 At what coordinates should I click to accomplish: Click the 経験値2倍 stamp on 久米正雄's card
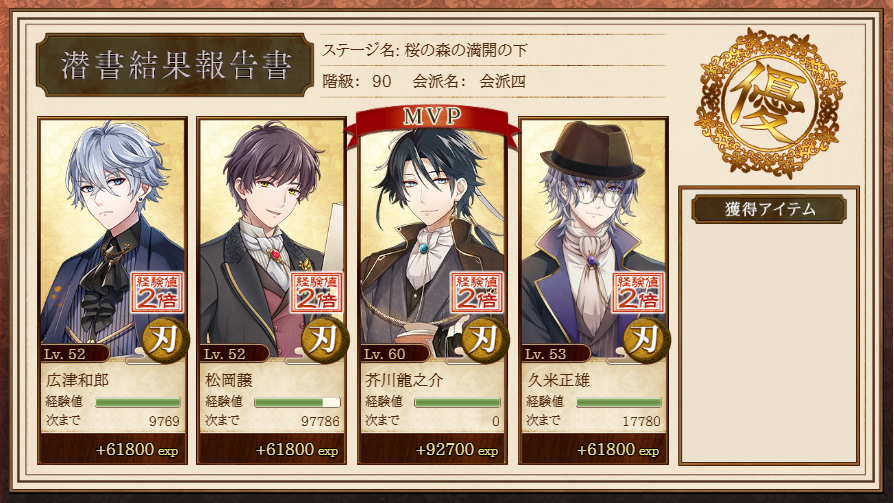tap(639, 293)
